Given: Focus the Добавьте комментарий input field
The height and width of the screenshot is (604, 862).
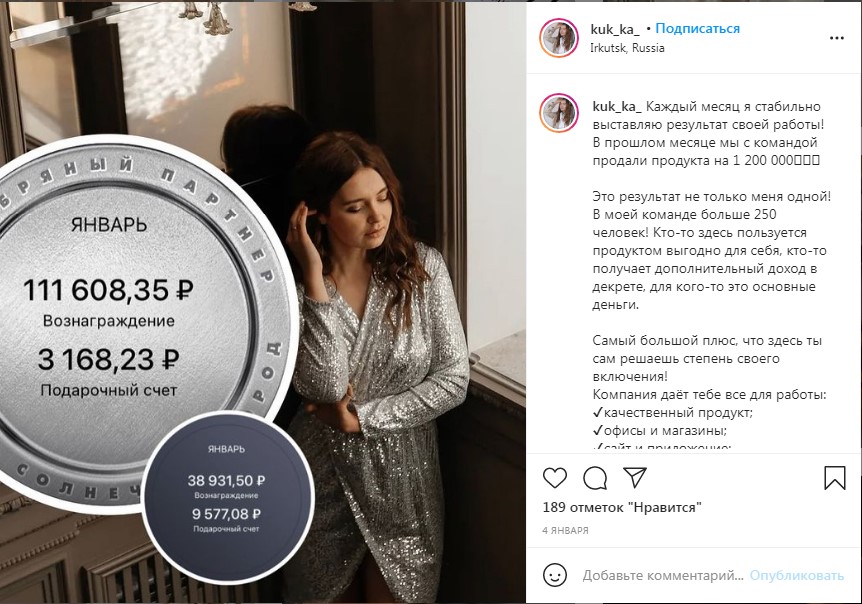Looking at the screenshot, I should click(662, 575).
